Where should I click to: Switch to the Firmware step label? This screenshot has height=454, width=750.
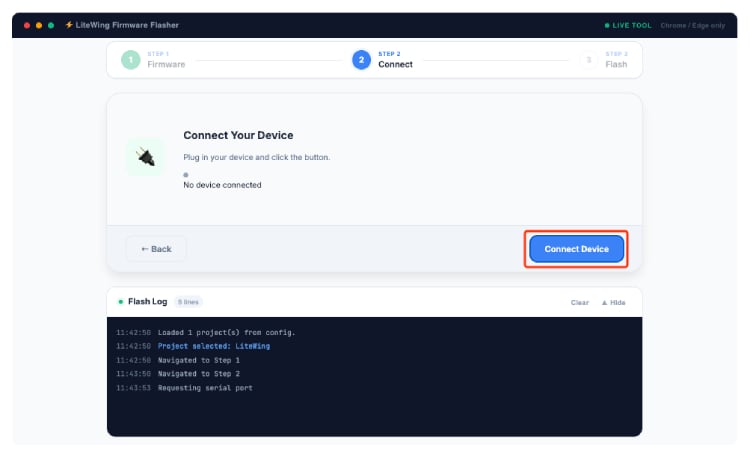[x=166, y=64]
